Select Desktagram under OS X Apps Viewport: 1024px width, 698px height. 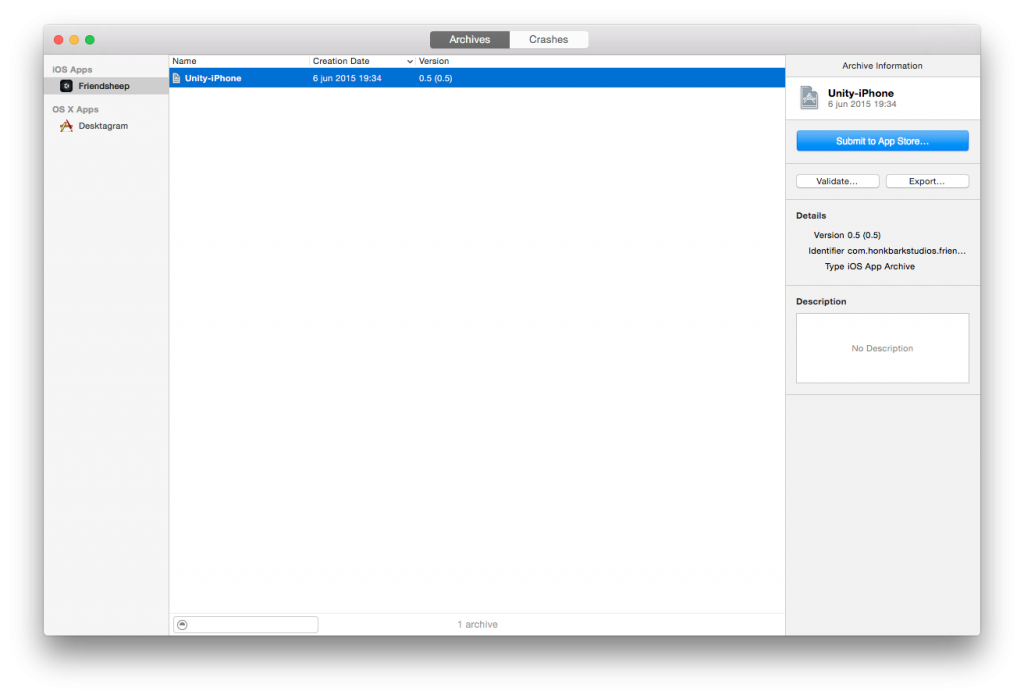(106, 125)
